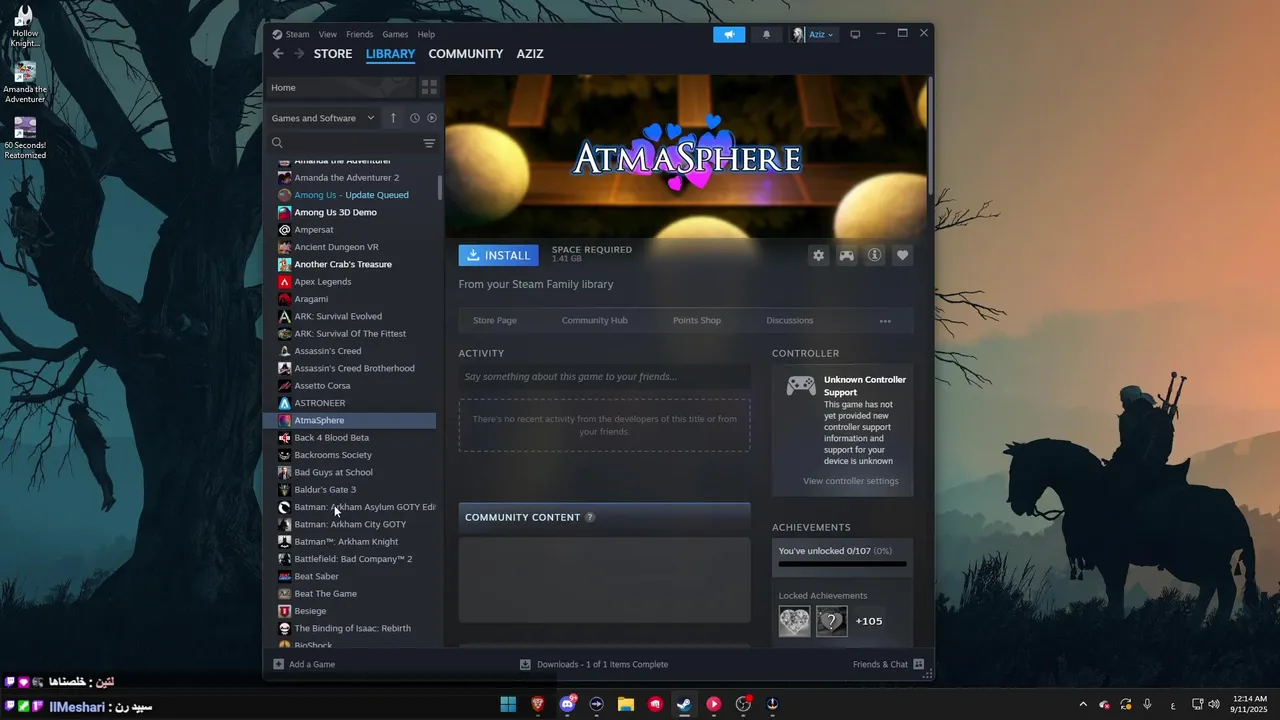
Task: Open the Help menu
Action: [426, 34]
